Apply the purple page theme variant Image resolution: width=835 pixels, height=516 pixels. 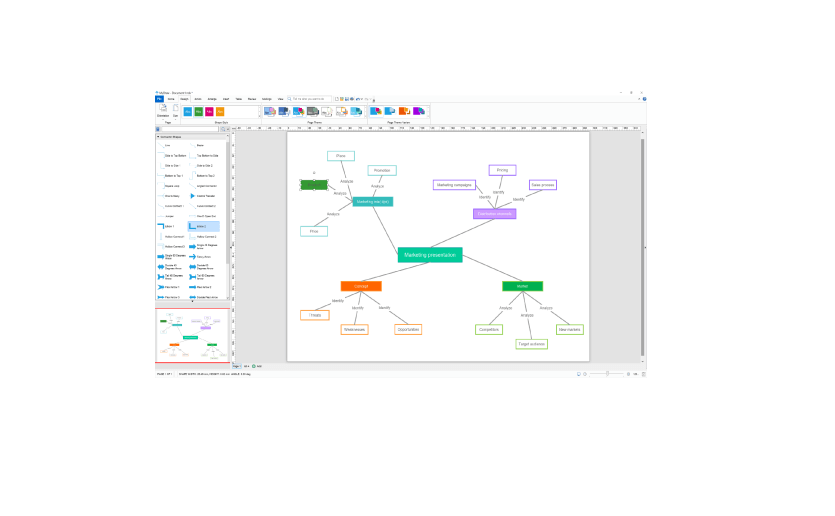point(419,111)
